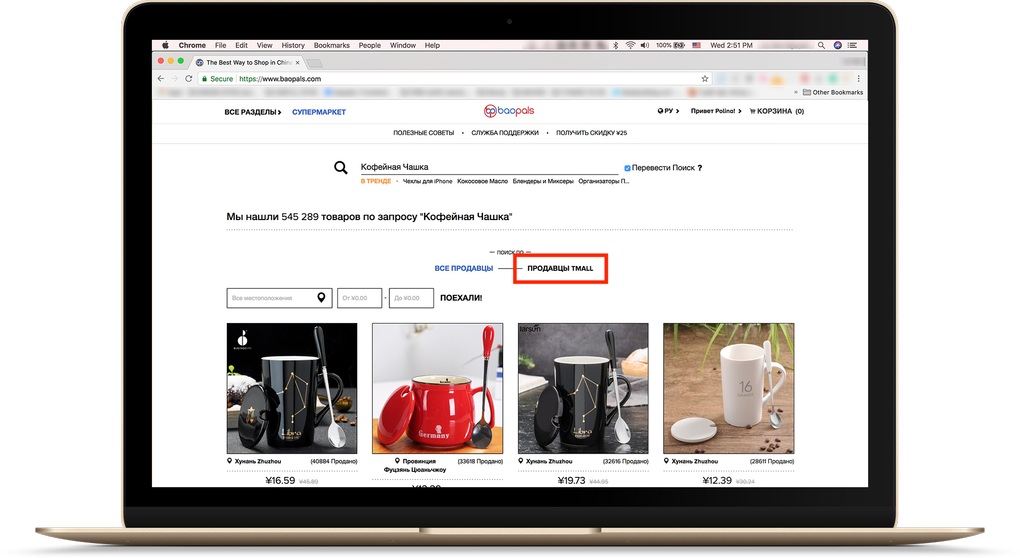Open a new Chrome tab
1020x558 pixels.
tap(315, 63)
